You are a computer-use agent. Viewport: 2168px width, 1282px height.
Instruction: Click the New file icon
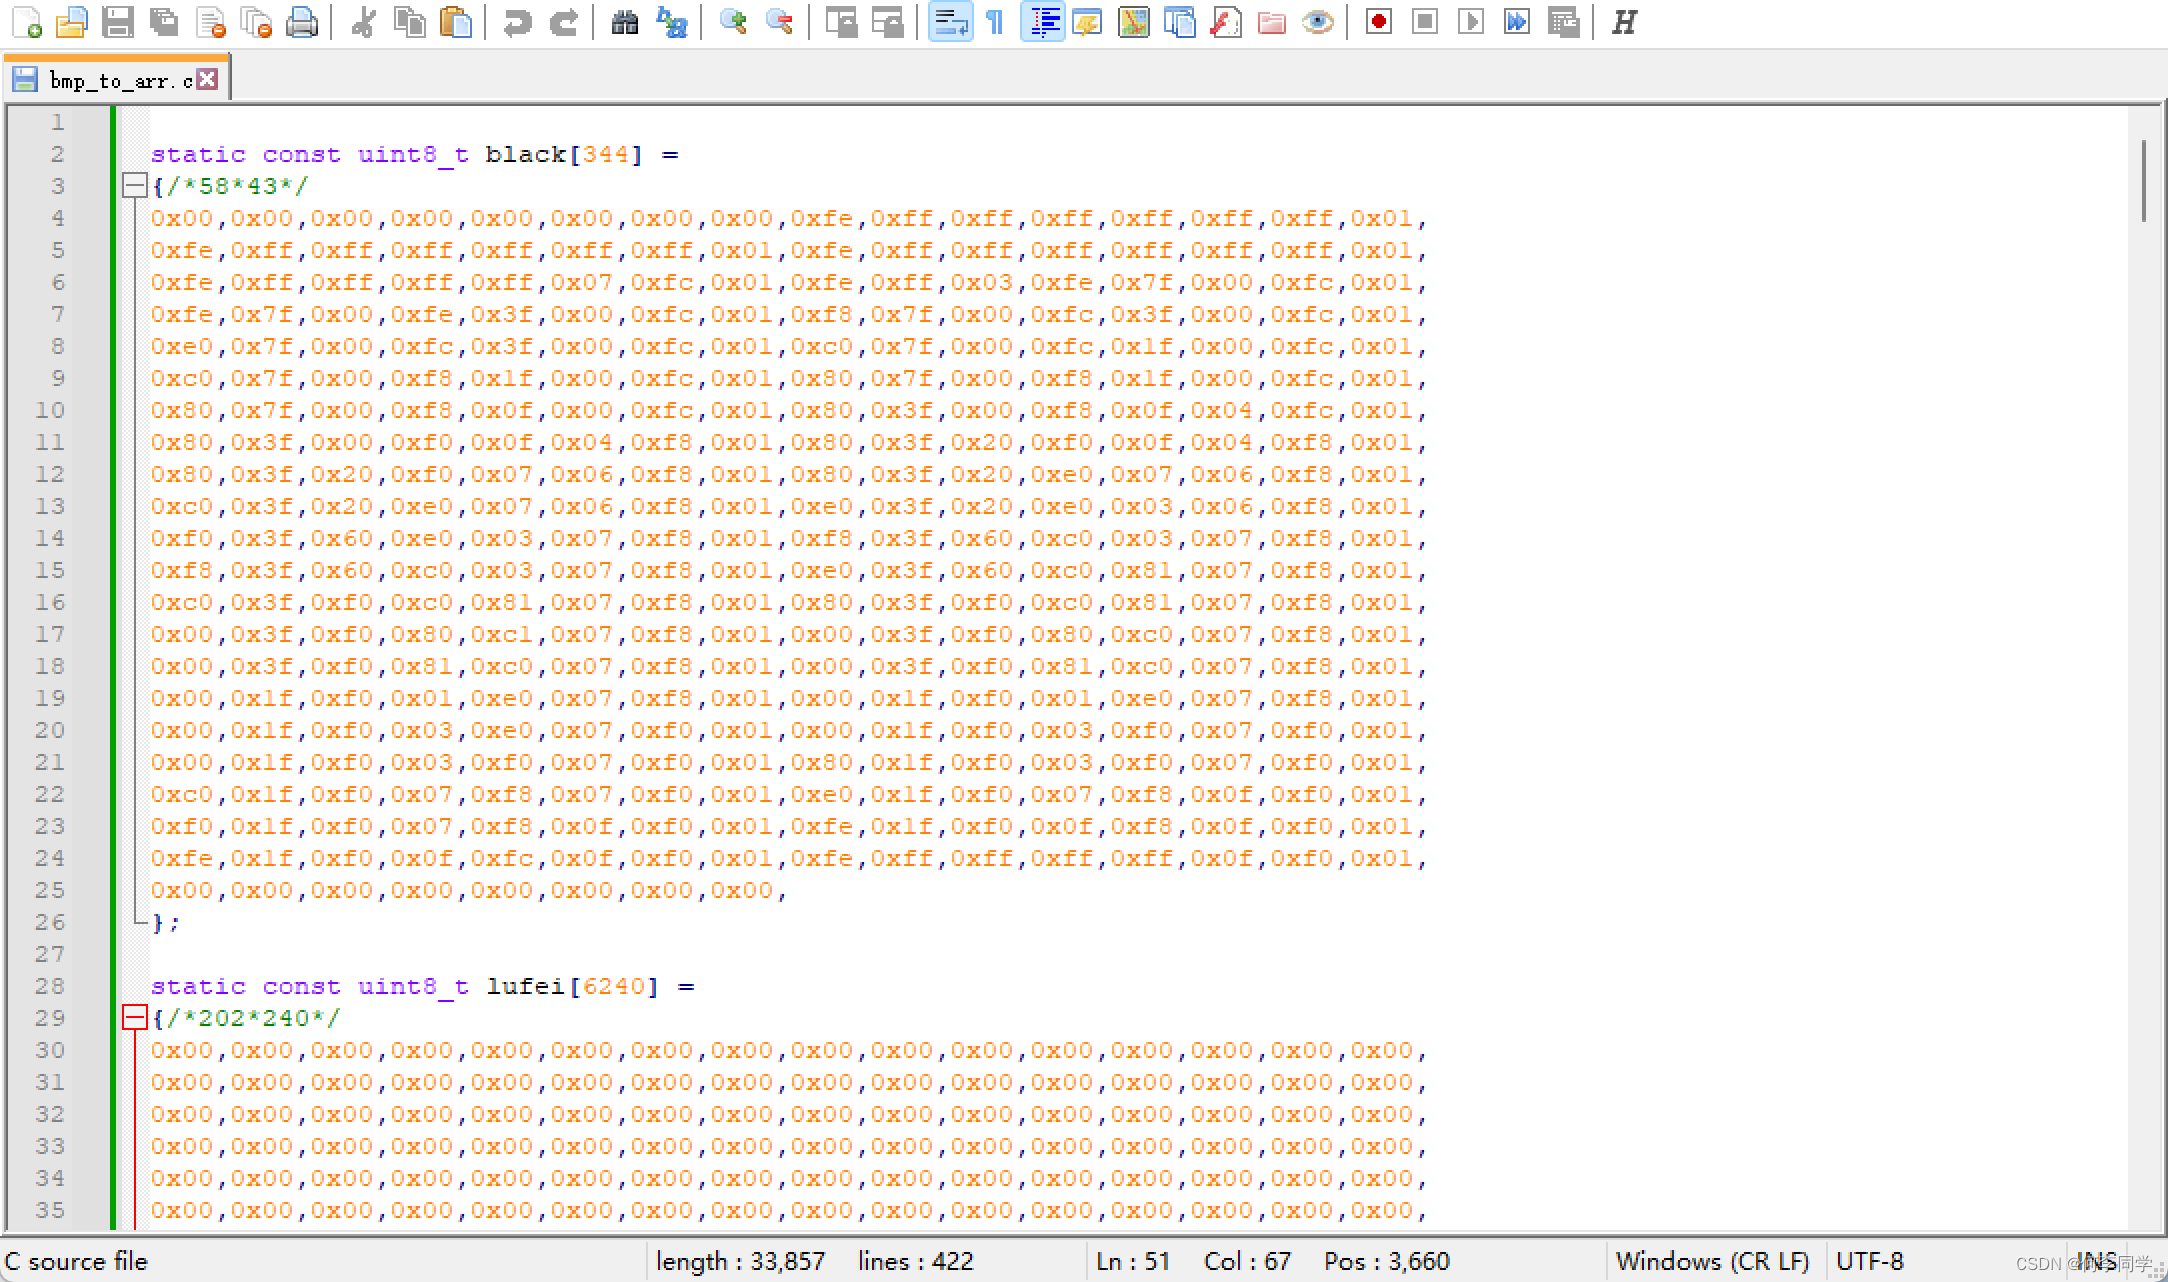point(26,22)
